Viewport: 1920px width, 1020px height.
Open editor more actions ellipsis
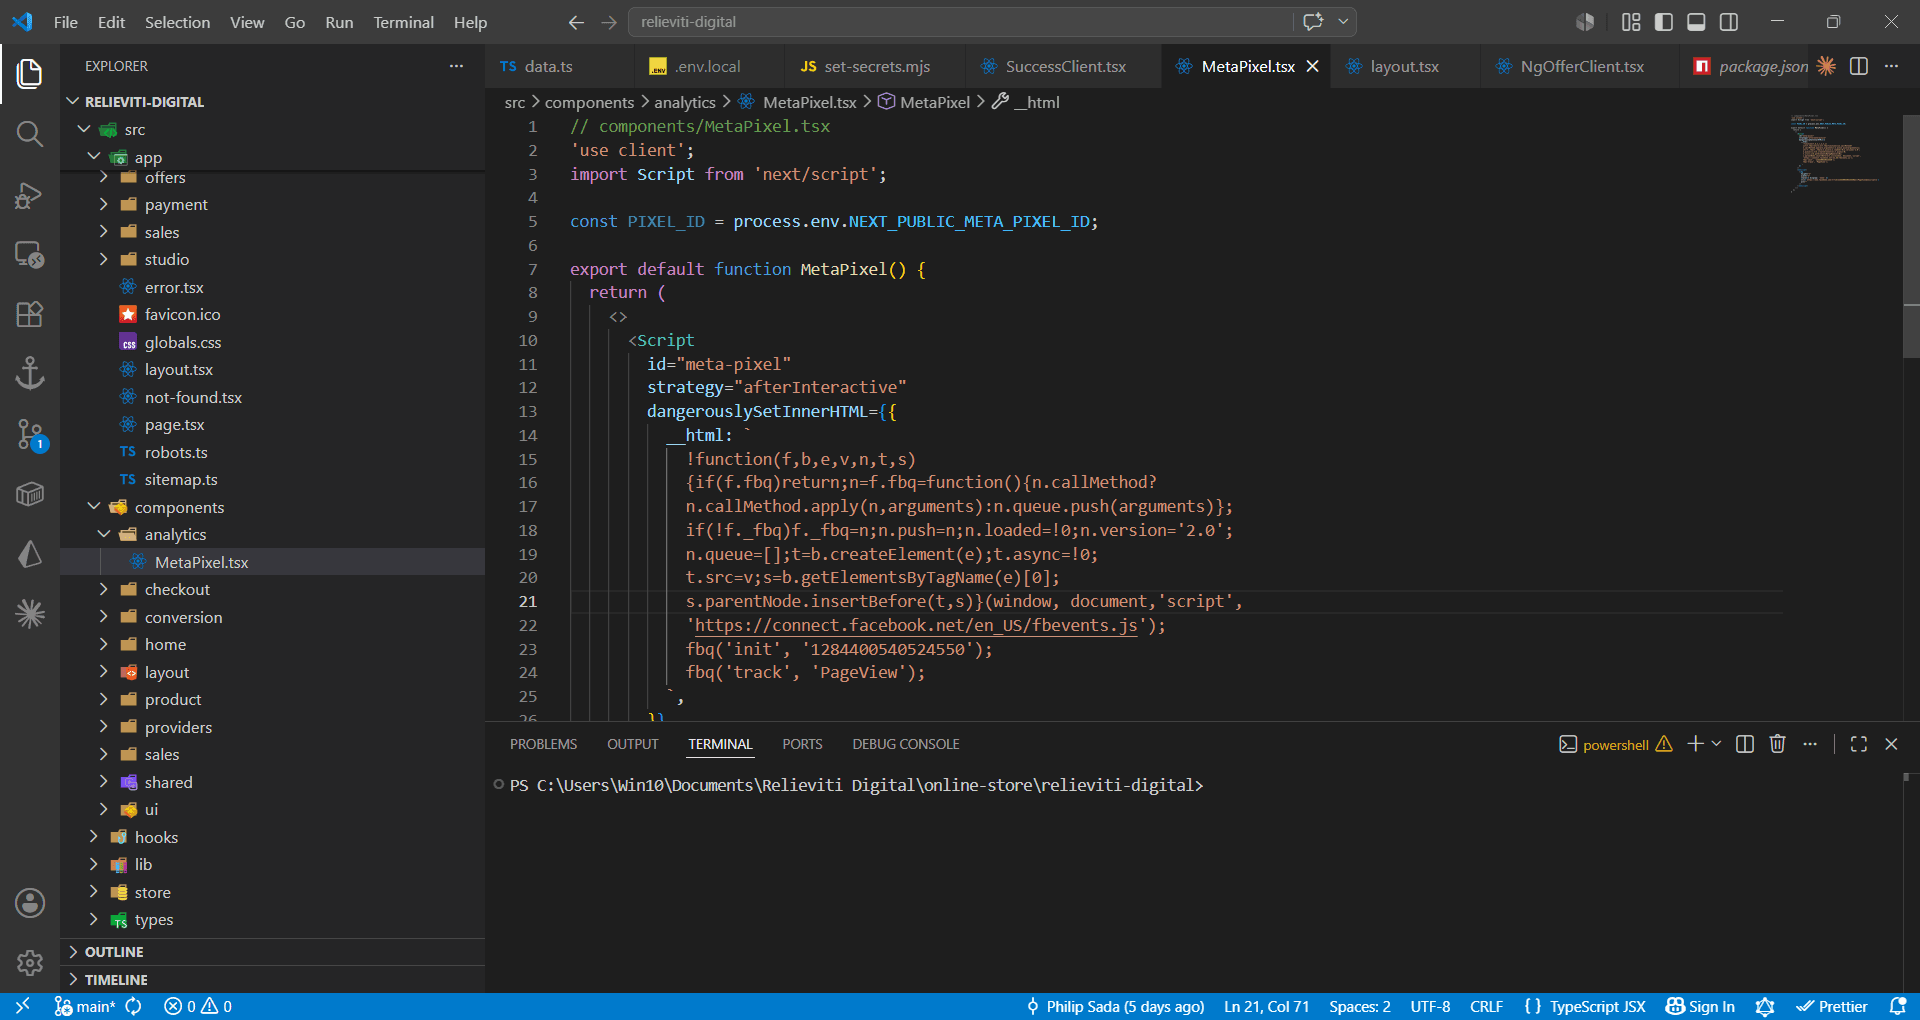click(1891, 66)
